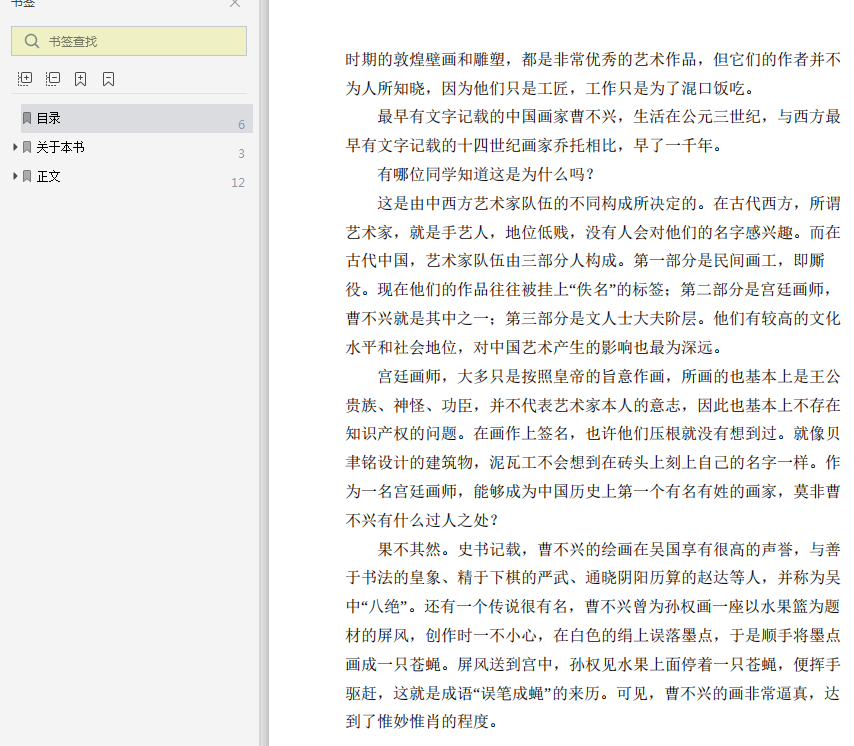Open the 正文 bookmark entry
This screenshot has height=746, width=854.
pyautogui.click(x=48, y=176)
